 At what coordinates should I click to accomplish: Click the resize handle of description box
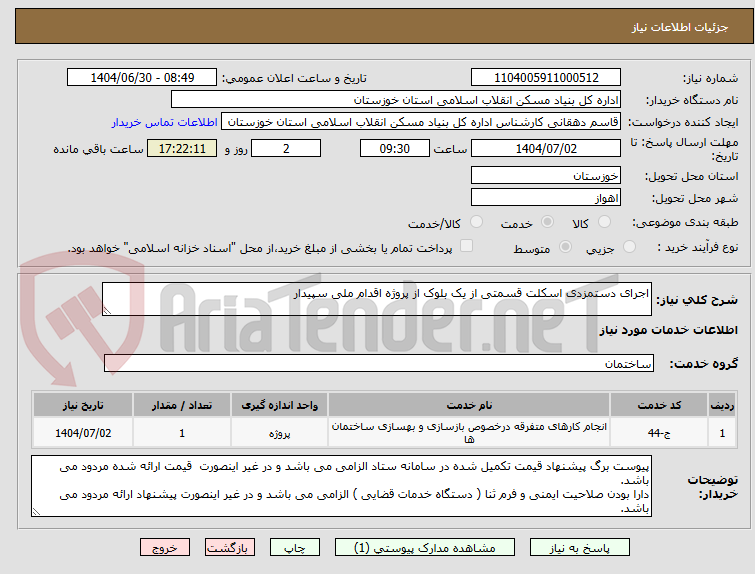tap(107, 311)
